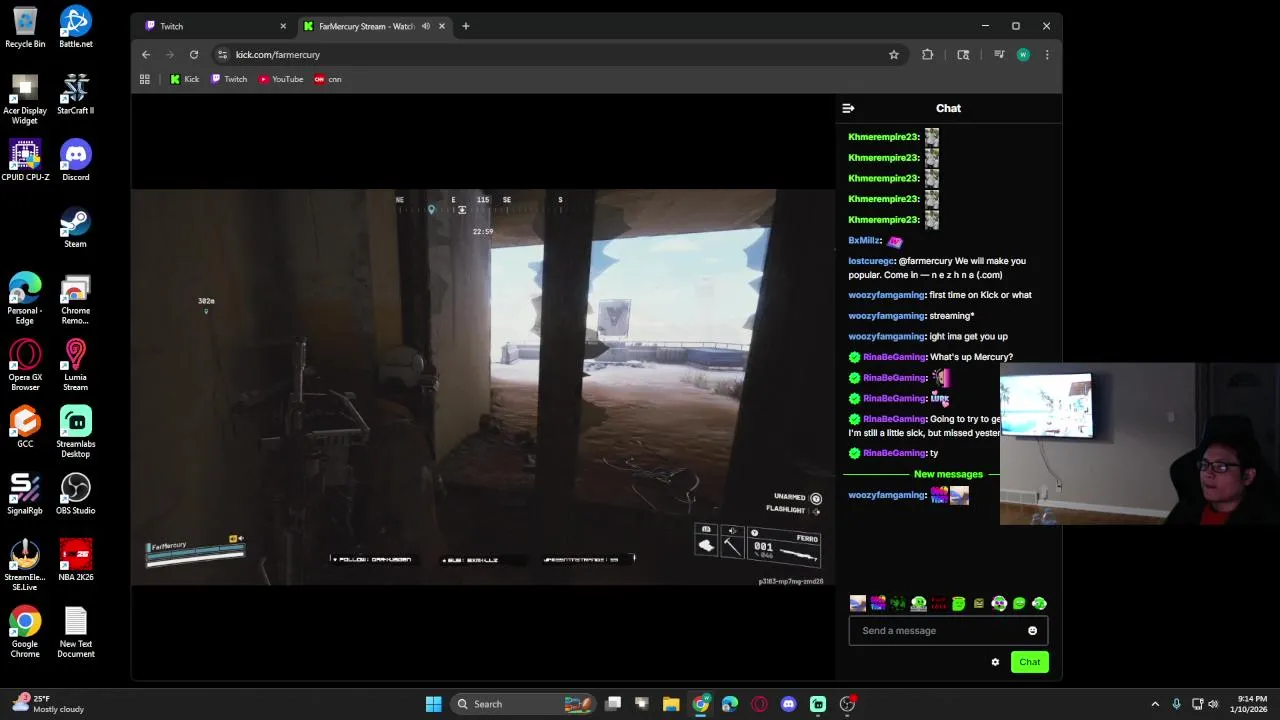Insert the colorful rainbow text emote
Viewport: 1280px width, 720px height.
(x=878, y=603)
